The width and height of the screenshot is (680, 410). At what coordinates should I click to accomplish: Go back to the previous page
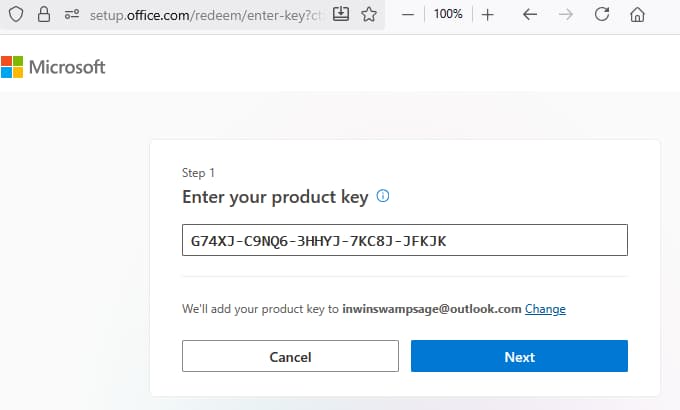pyautogui.click(x=530, y=15)
